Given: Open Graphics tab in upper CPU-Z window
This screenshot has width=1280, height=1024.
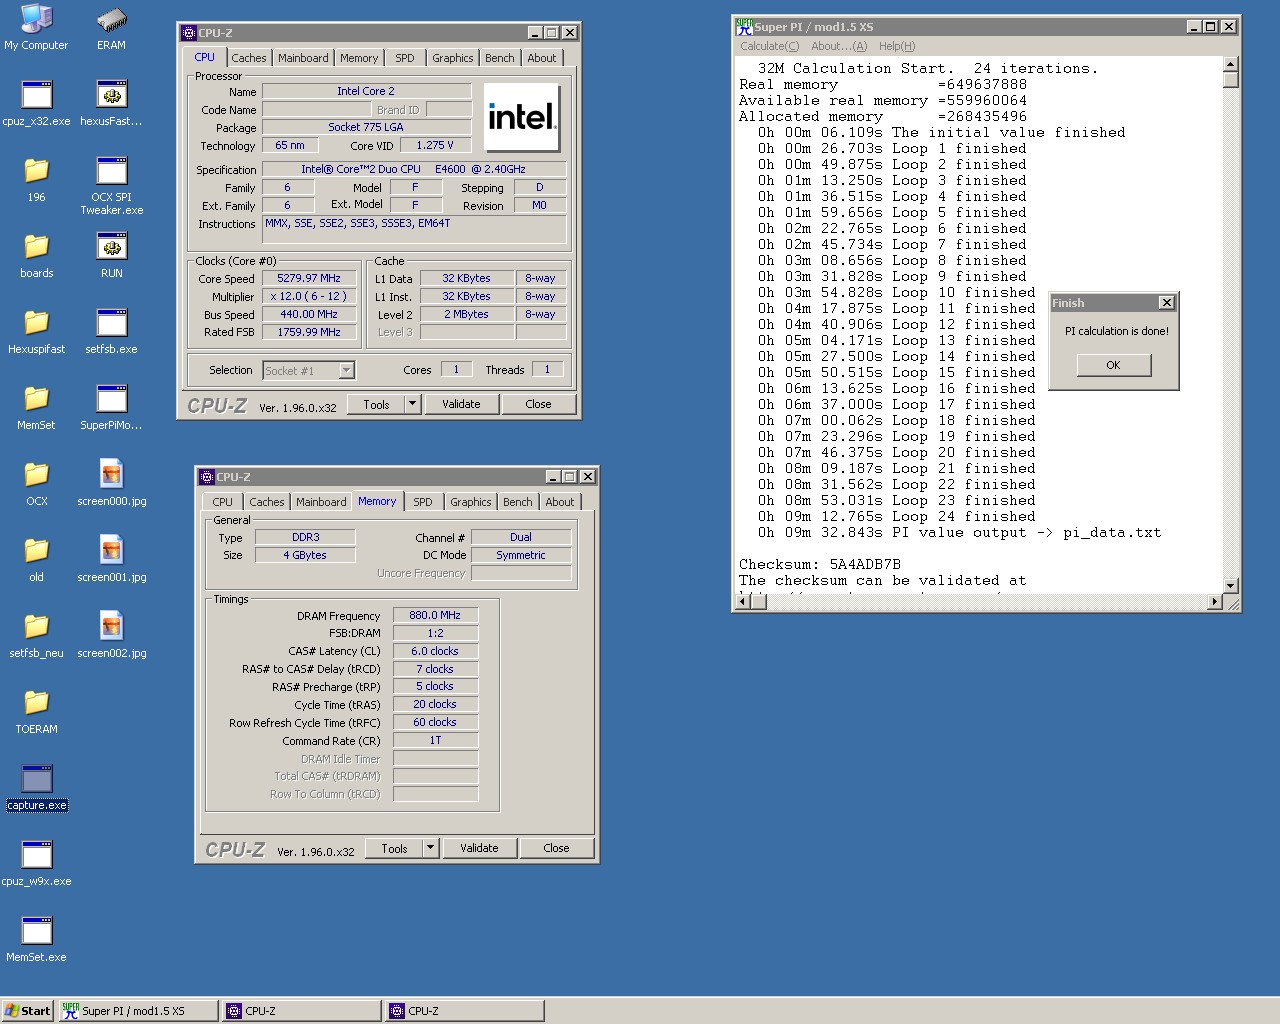Looking at the screenshot, I should [x=453, y=58].
